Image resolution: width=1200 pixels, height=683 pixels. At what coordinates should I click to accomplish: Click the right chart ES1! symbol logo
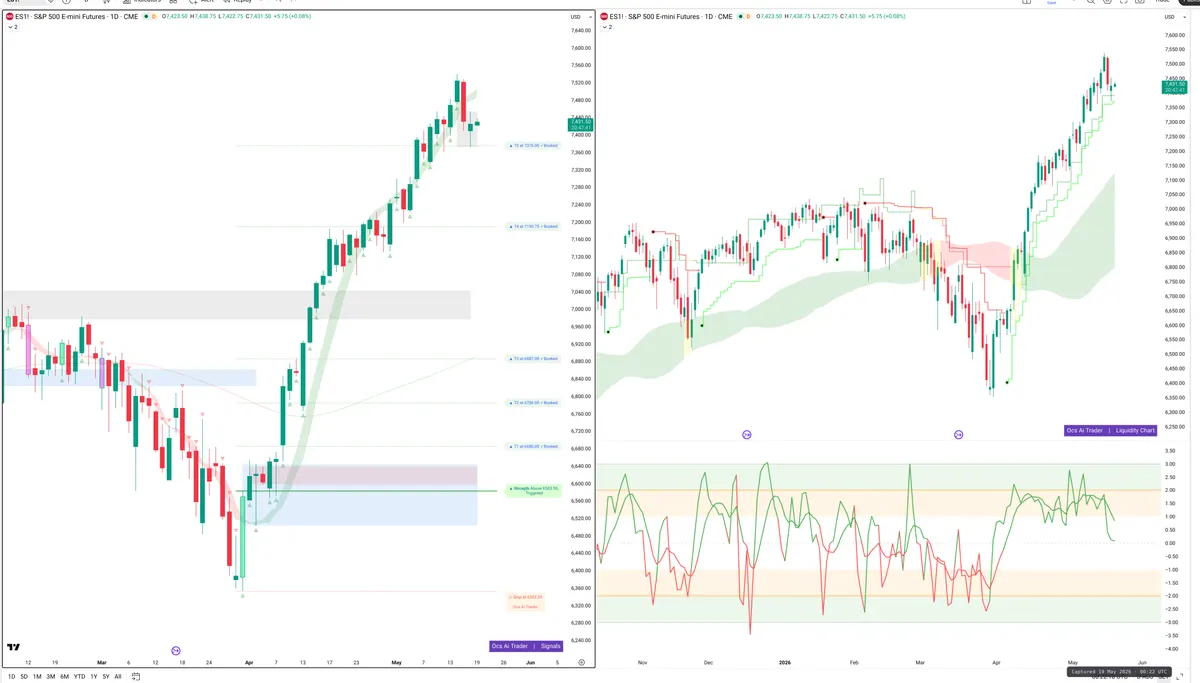604,16
